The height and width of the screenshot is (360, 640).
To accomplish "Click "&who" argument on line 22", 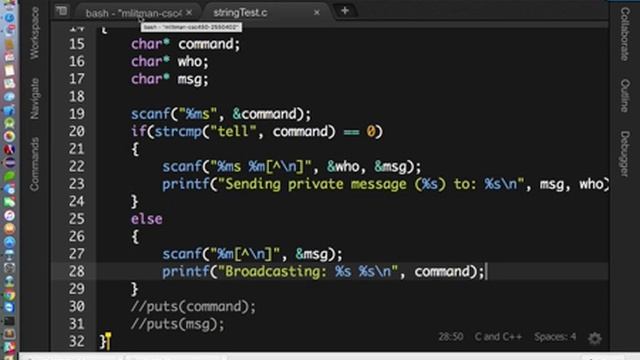I will click(x=343, y=167).
